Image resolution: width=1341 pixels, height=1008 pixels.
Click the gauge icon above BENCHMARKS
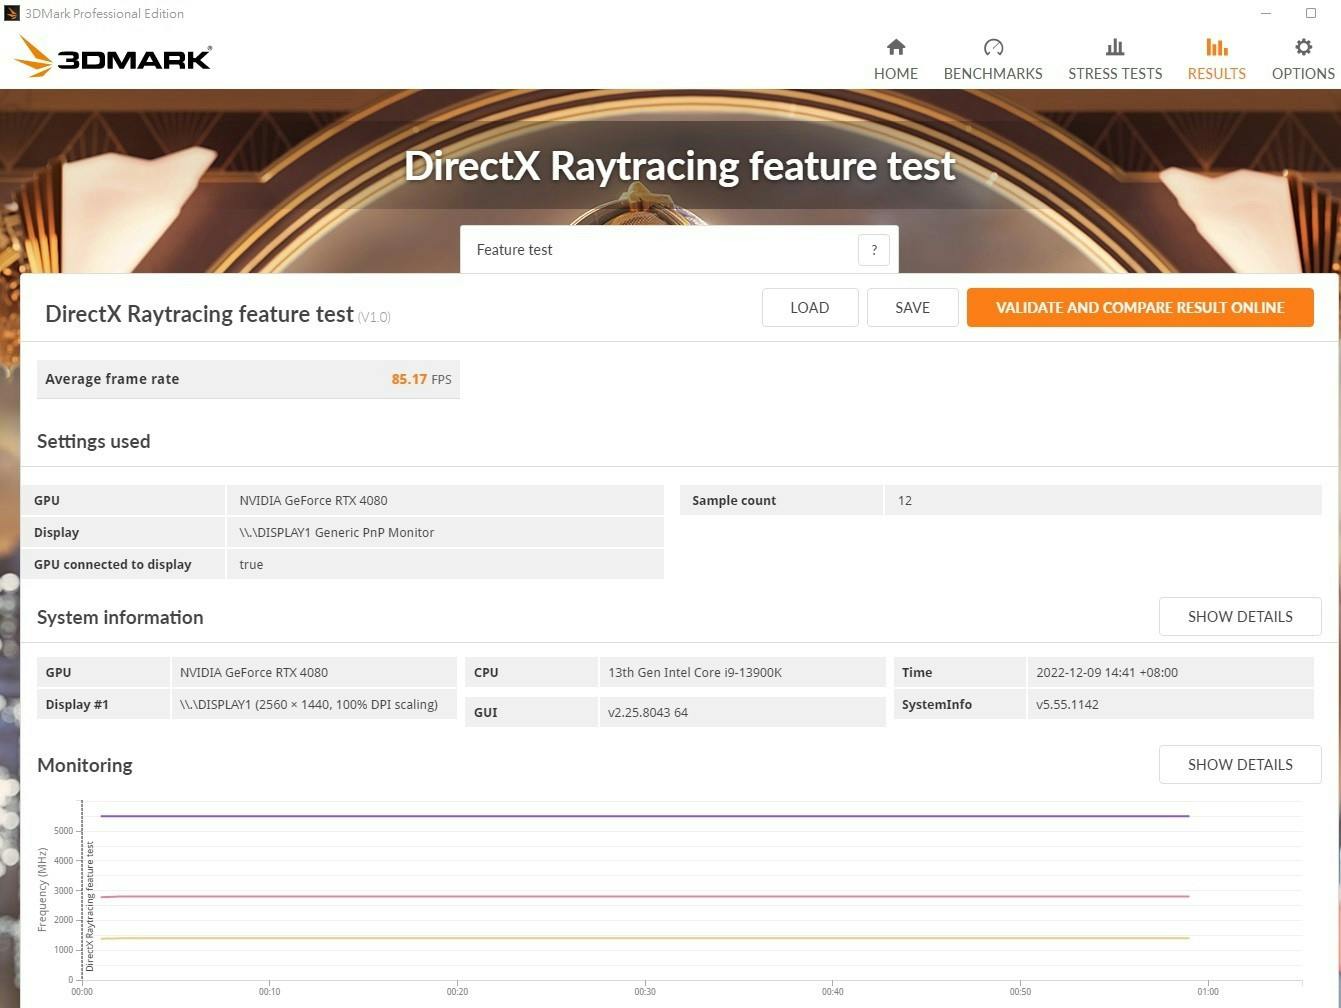pos(993,47)
